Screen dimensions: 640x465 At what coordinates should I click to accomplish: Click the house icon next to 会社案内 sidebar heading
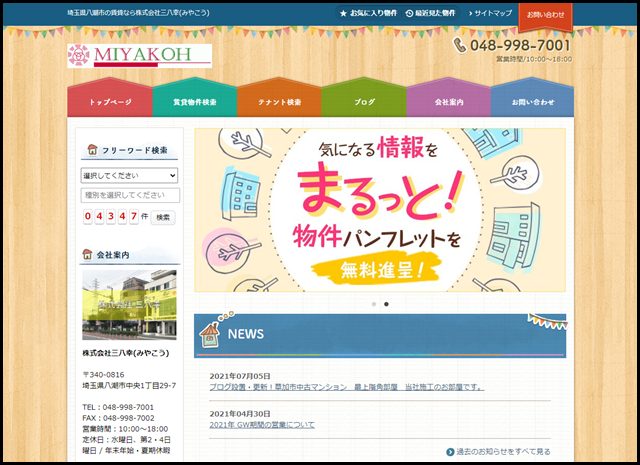[x=87, y=254]
